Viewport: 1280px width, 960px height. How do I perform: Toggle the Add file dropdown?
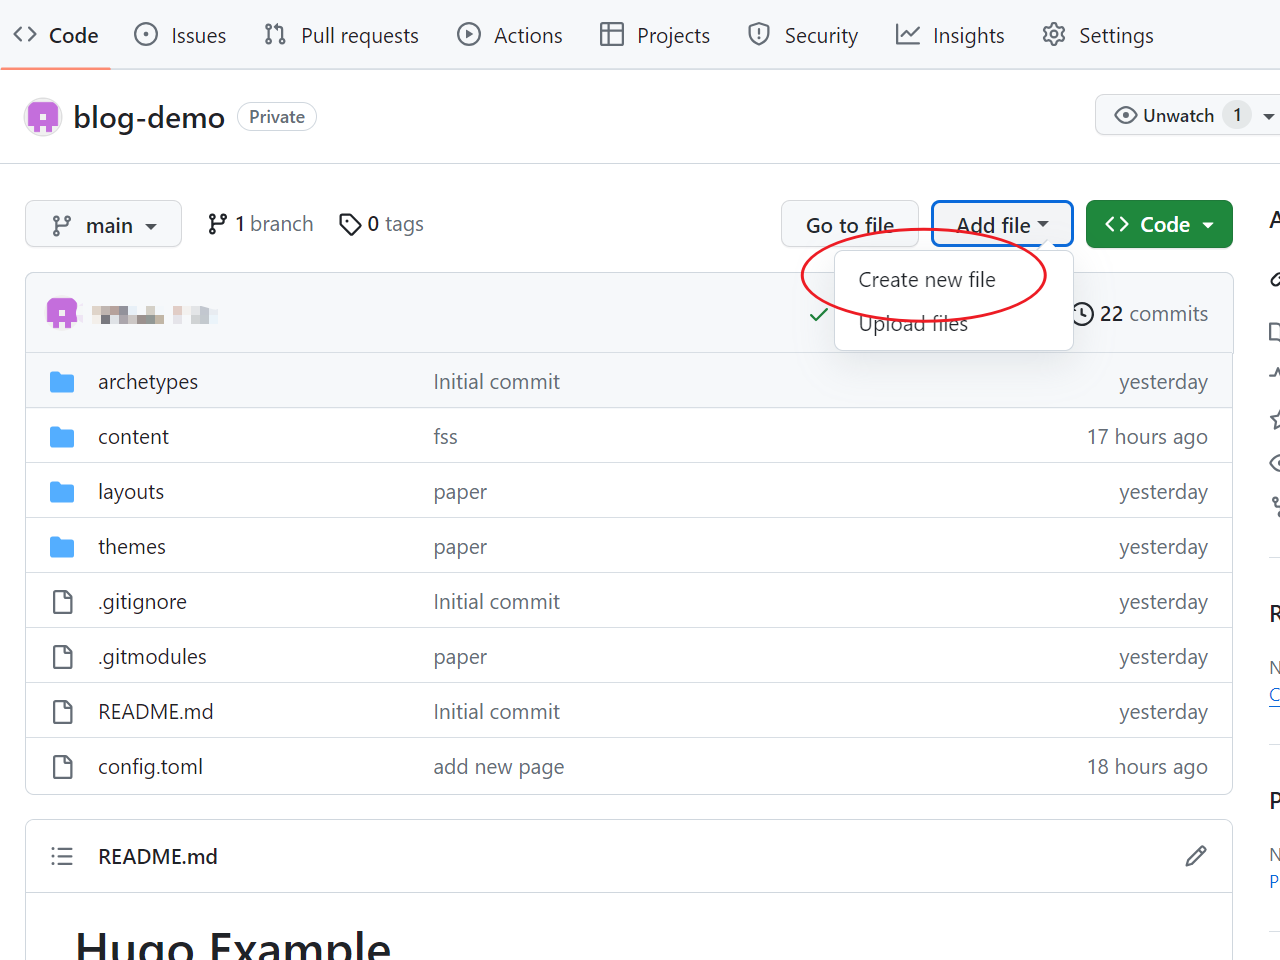1002,224
